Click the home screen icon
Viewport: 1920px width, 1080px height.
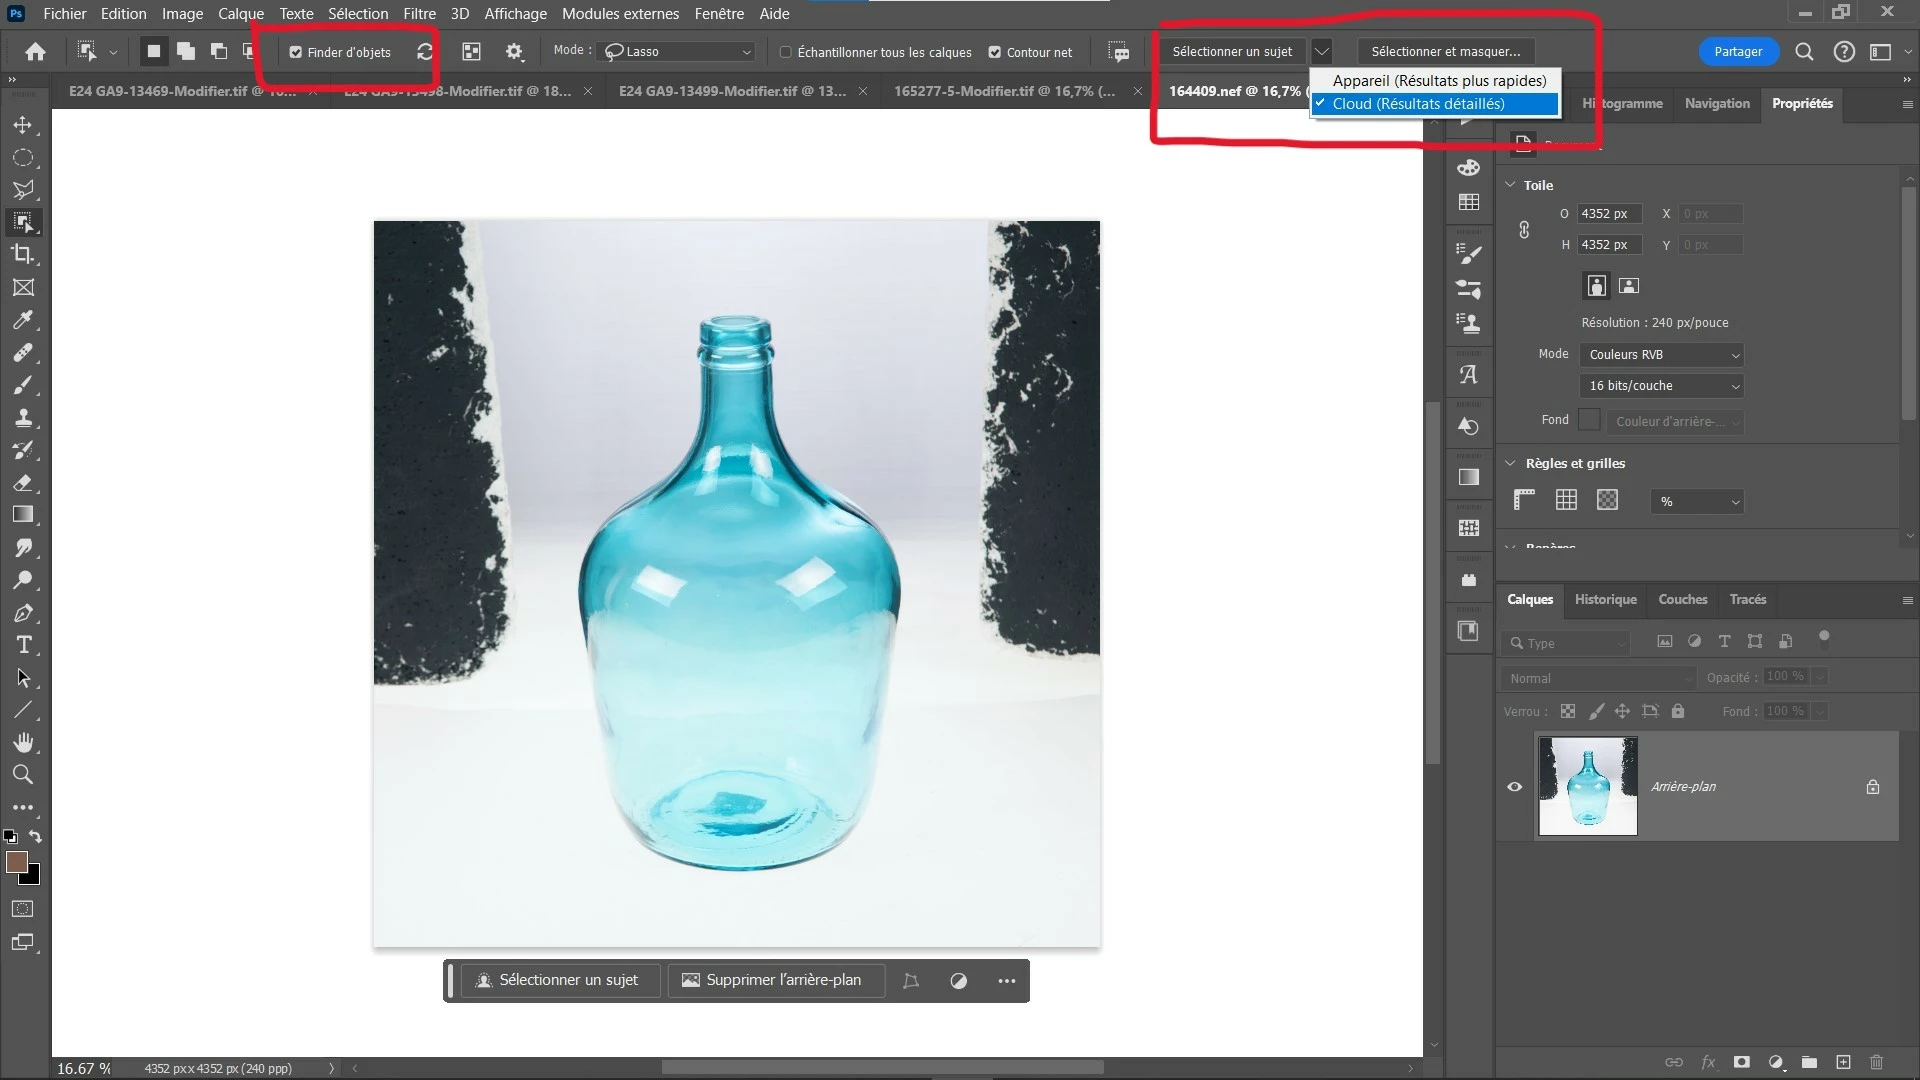click(x=35, y=51)
